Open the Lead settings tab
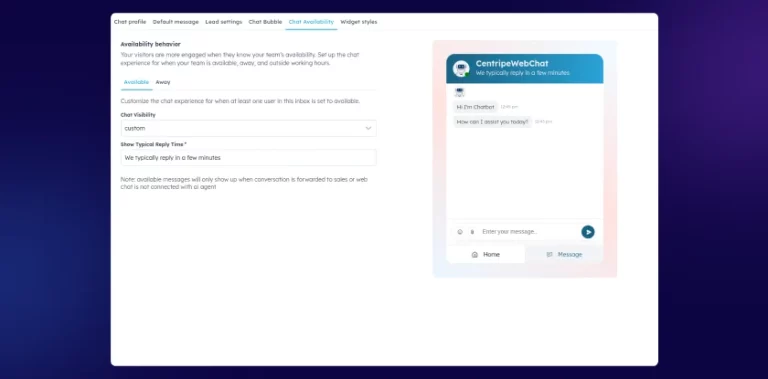Screen dimensions: 768x379 (223, 22)
